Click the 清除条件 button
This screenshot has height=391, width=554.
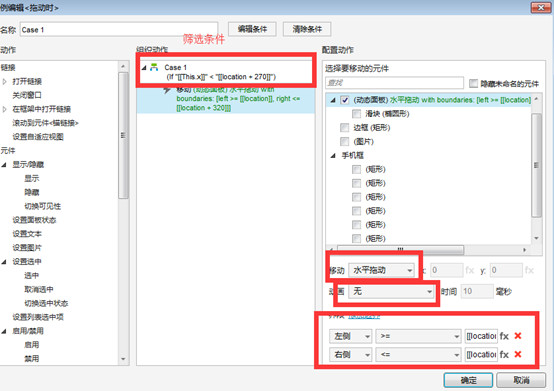307,29
